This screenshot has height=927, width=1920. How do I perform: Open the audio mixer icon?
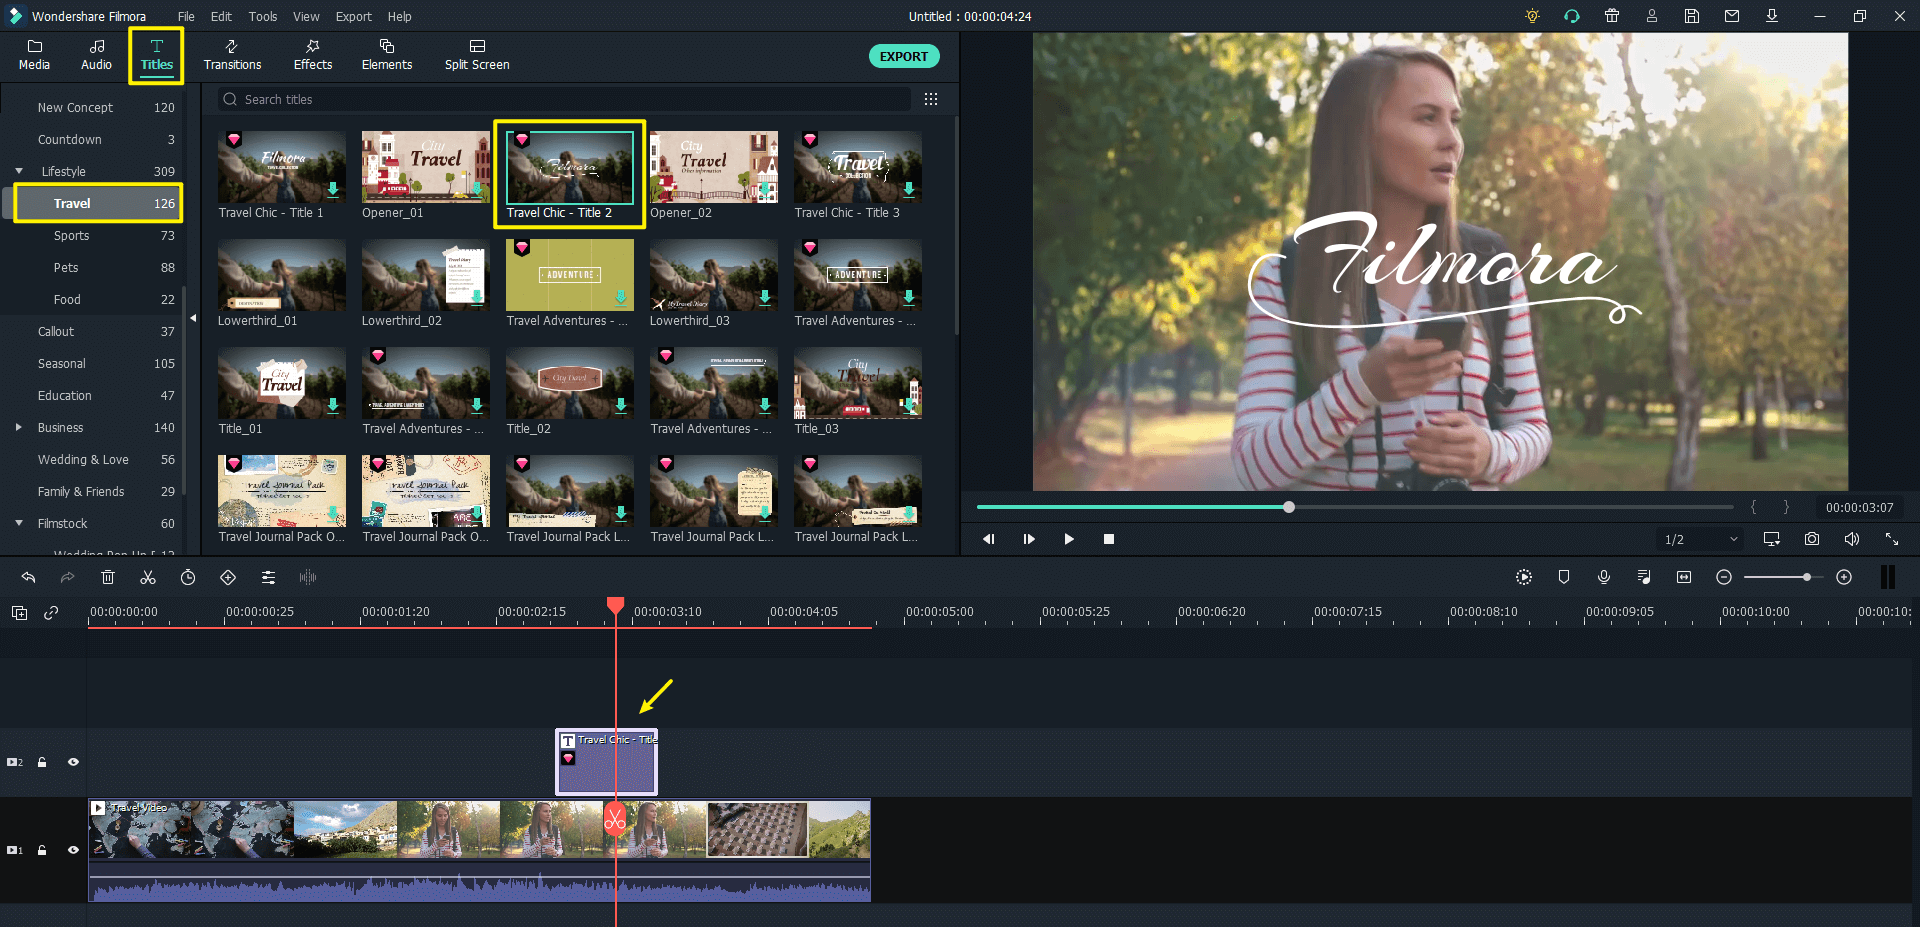pos(1644,577)
